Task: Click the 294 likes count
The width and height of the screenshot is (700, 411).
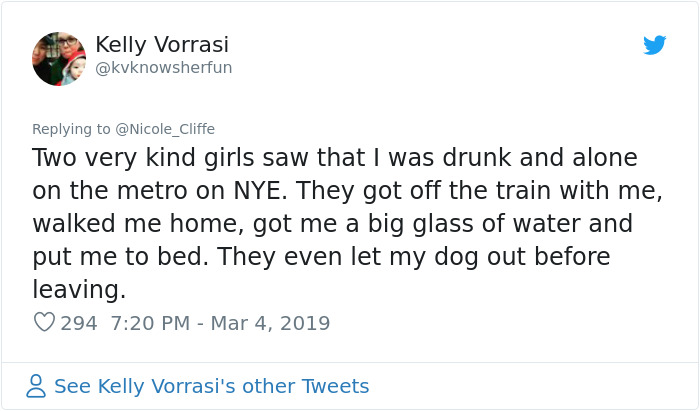Action: click(78, 323)
